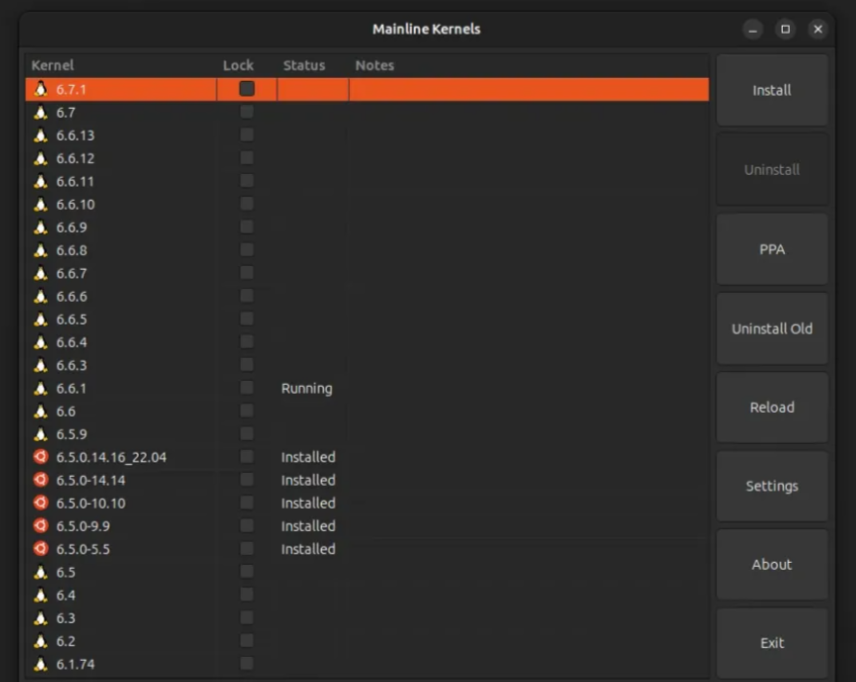Image resolution: width=856 pixels, height=682 pixels.
Task: Sort by the Status column header
Action: tap(304, 66)
